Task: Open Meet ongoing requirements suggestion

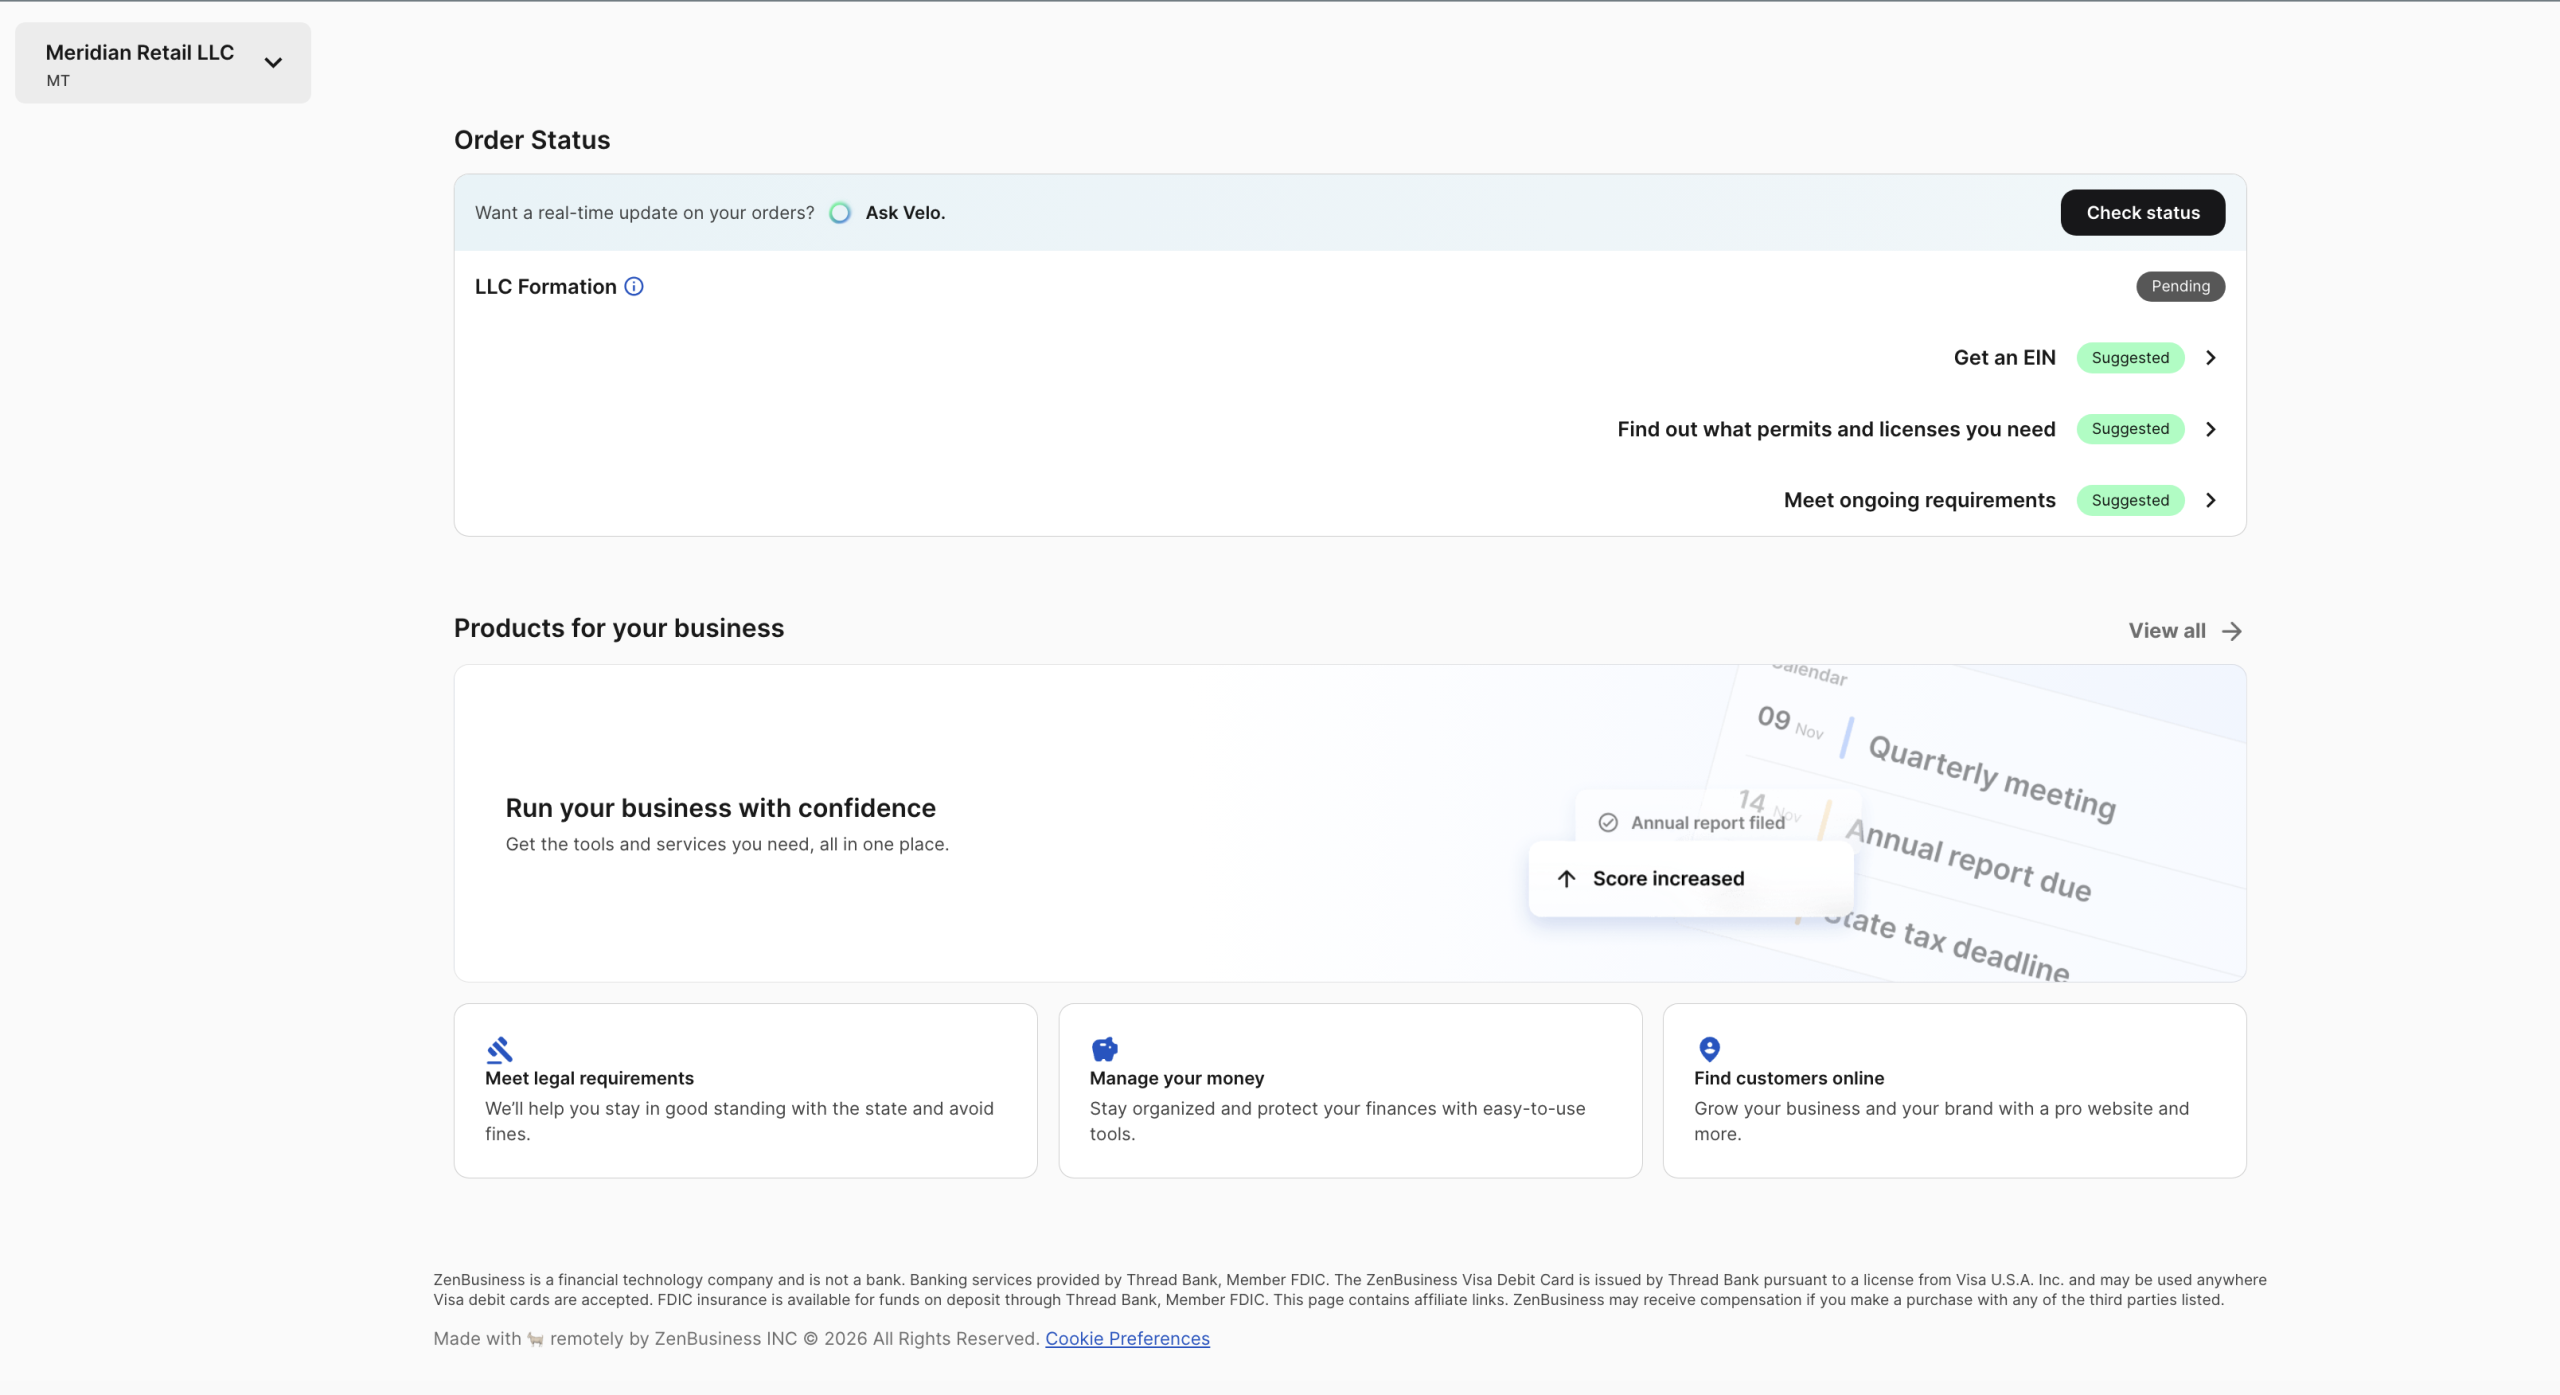Action: 1919,500
